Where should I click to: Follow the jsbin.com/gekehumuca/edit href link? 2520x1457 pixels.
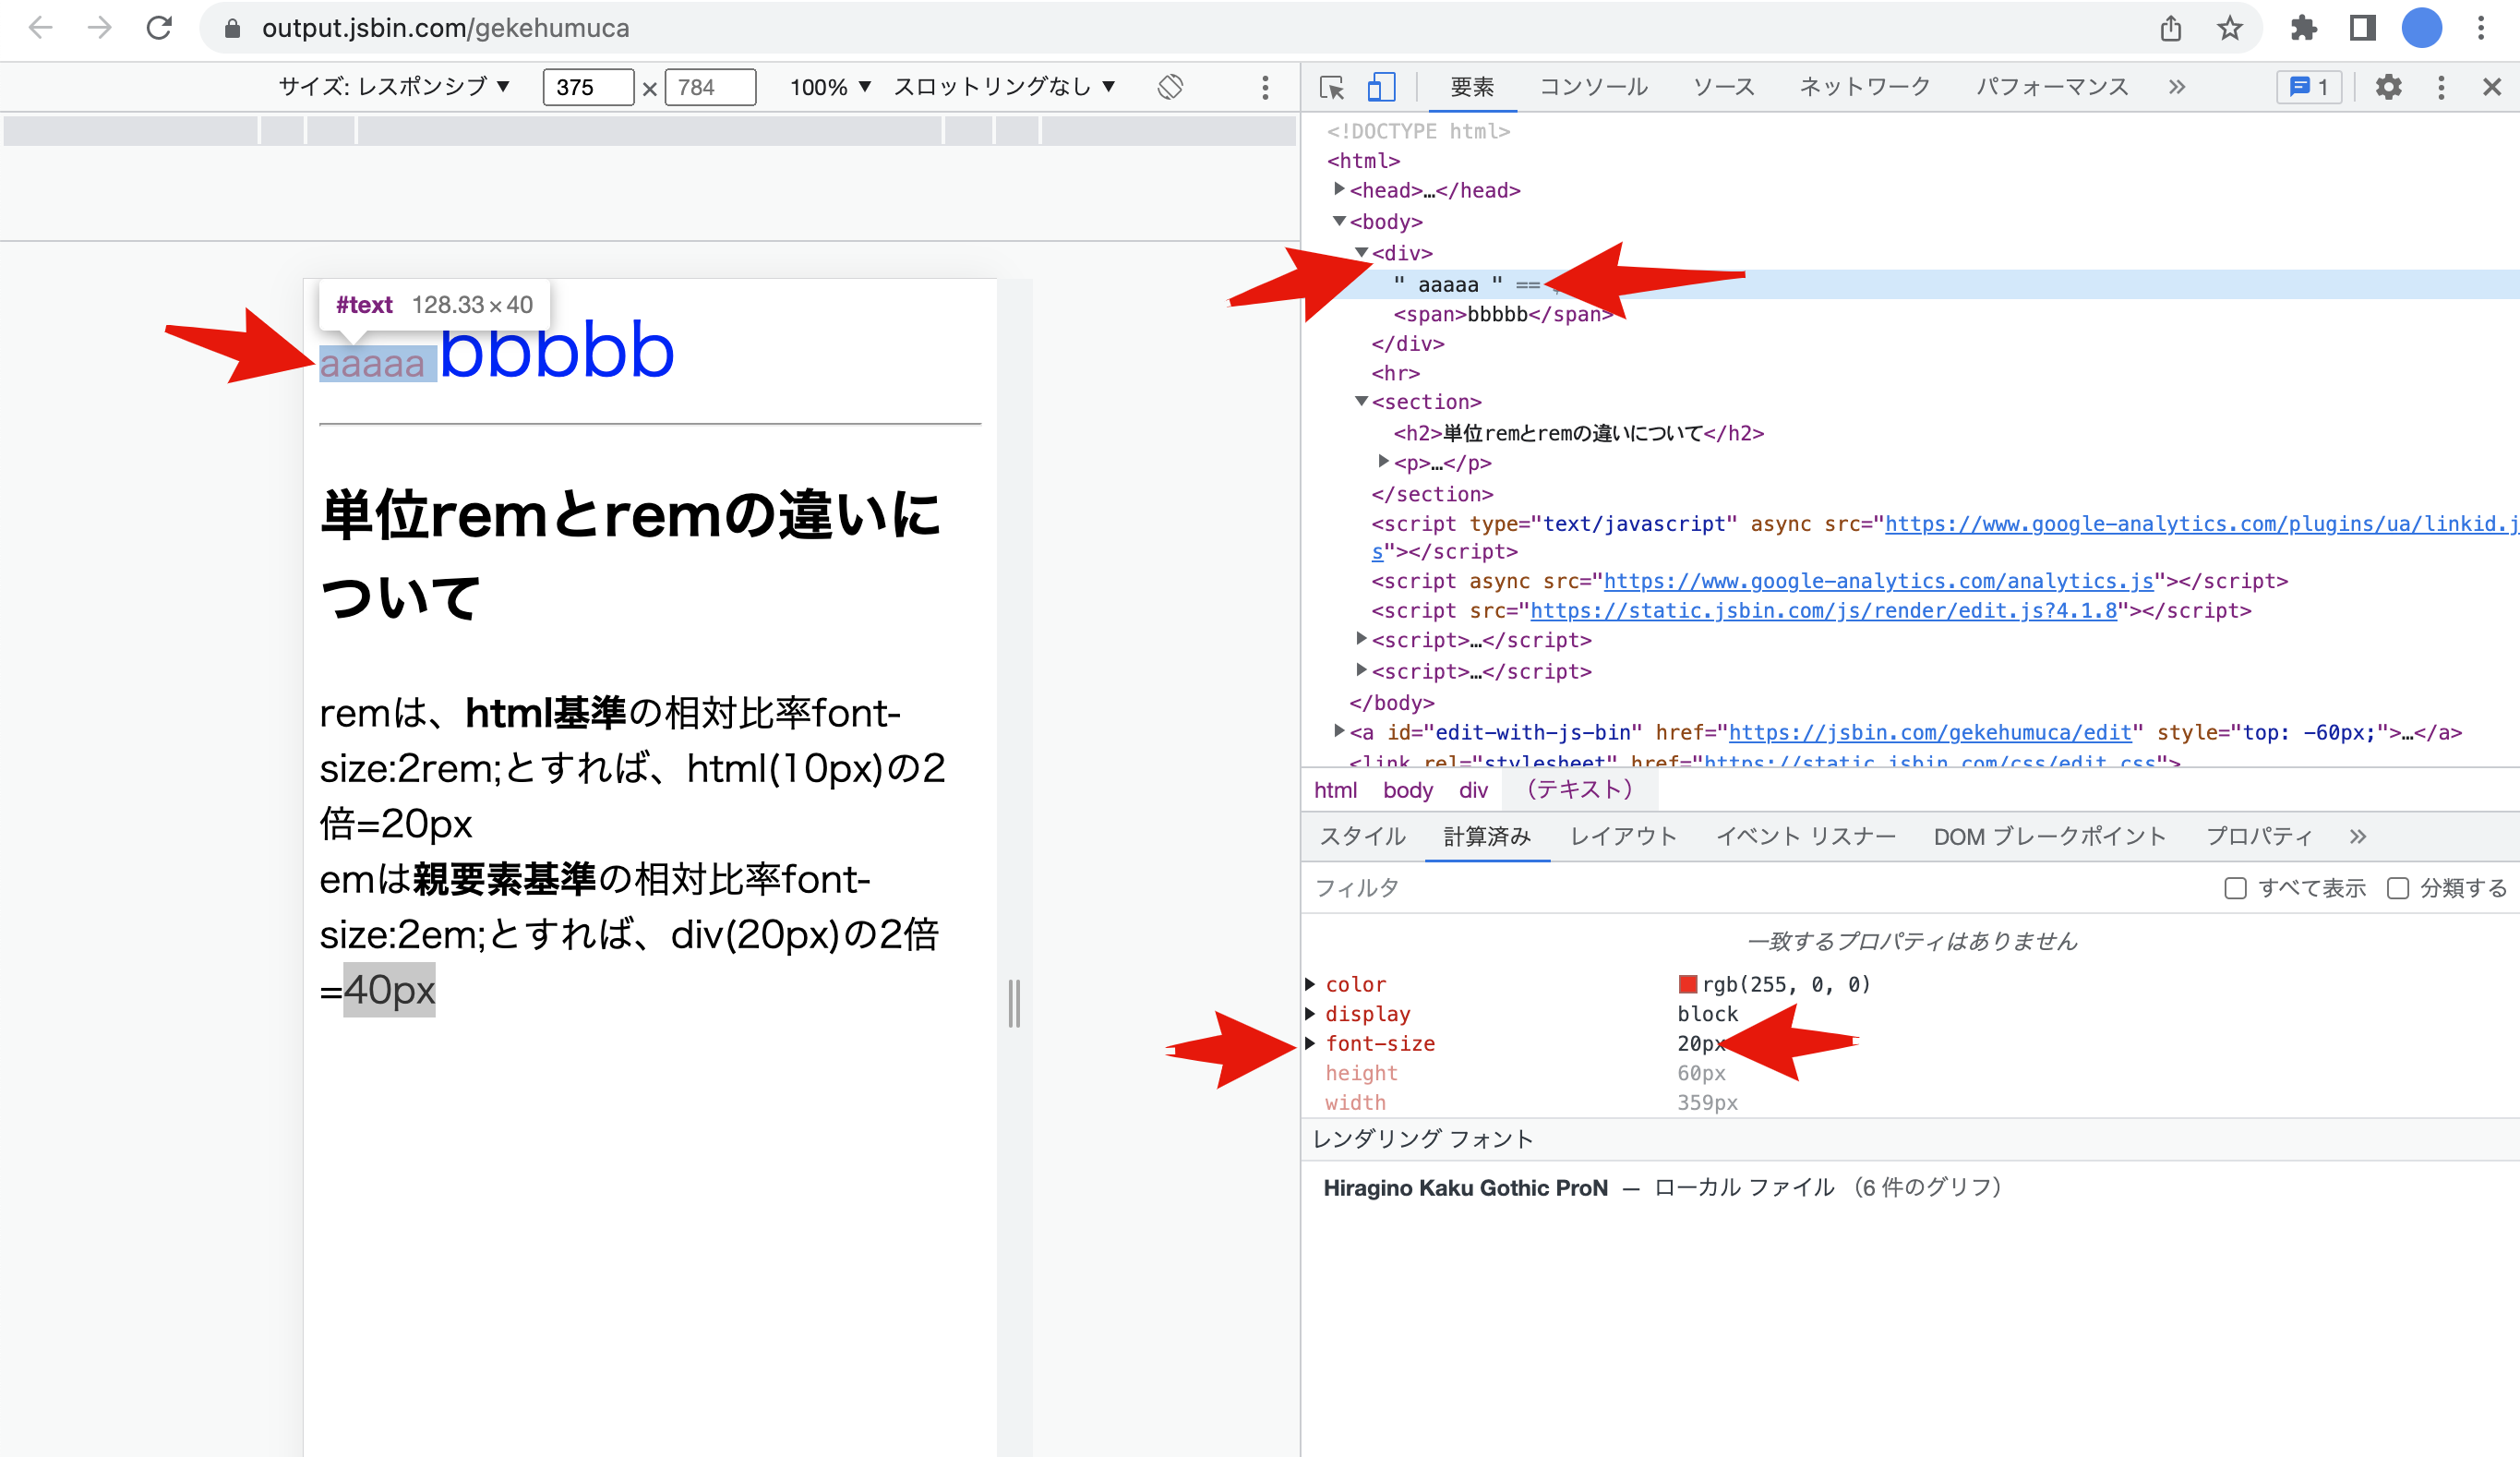click(x=1930, y=732)
